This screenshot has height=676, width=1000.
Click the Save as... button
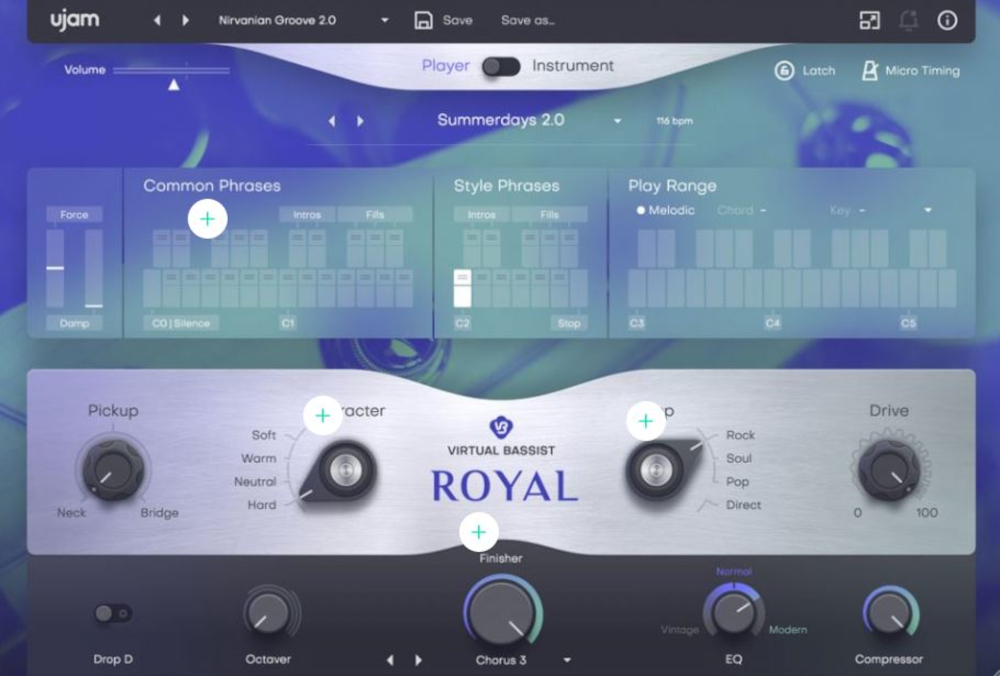(527, 20)
